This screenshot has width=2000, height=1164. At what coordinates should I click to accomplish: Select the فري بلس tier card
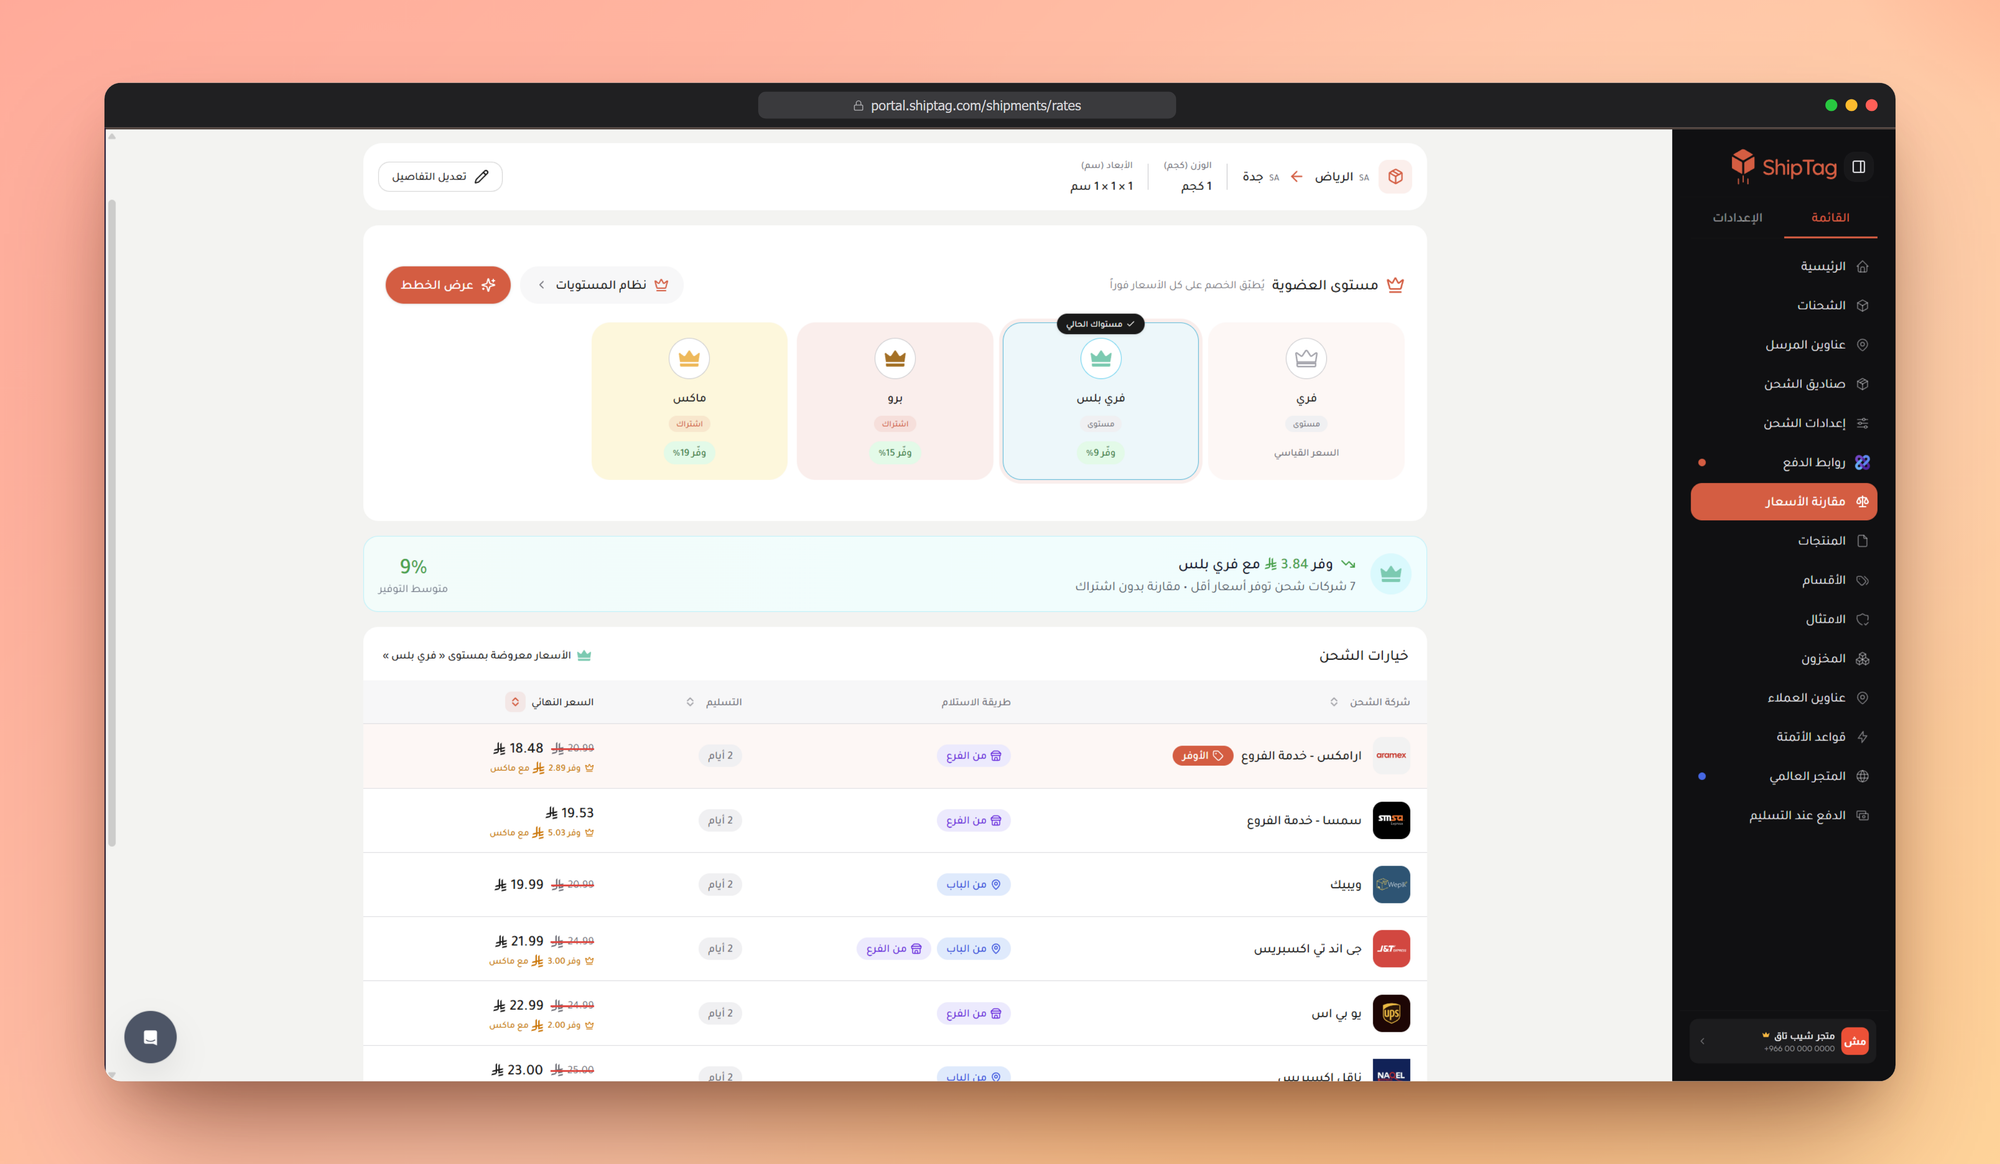[x=1100, y=400]
